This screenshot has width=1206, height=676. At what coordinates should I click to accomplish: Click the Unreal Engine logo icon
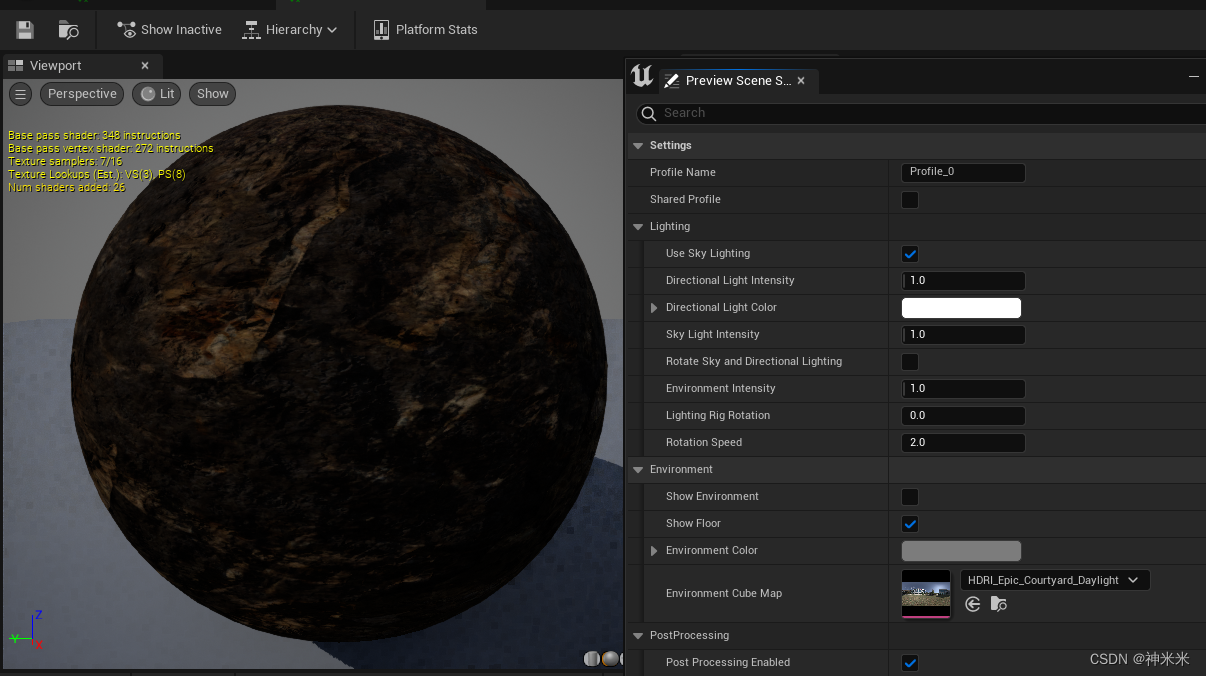tap(642, 76)
